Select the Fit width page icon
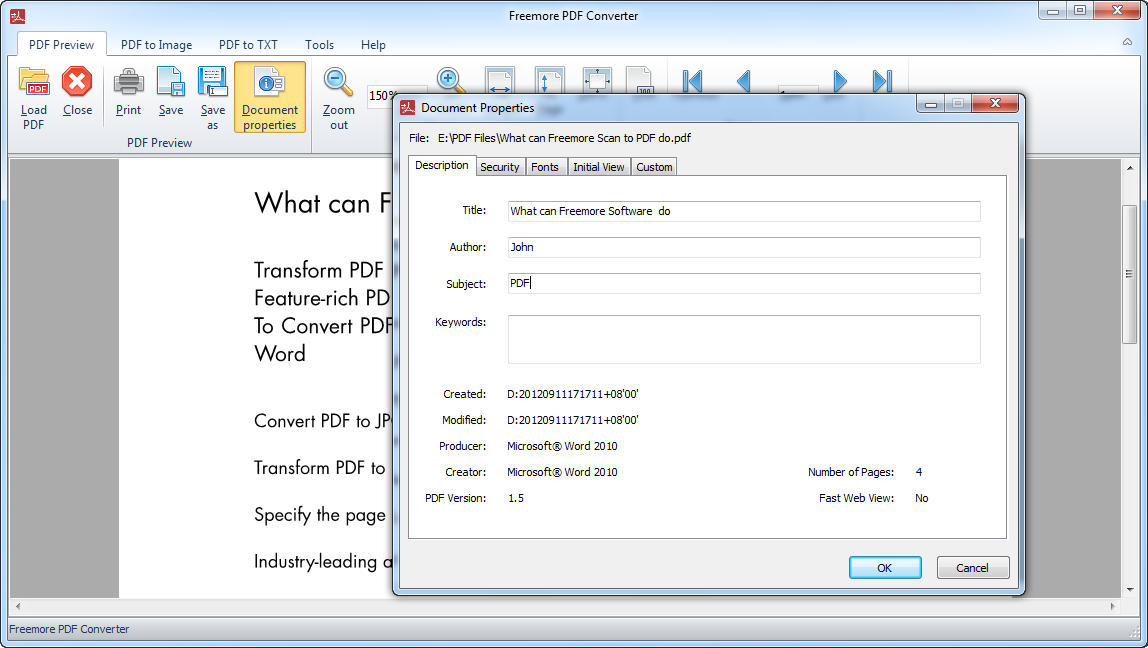 click(499, 81)
